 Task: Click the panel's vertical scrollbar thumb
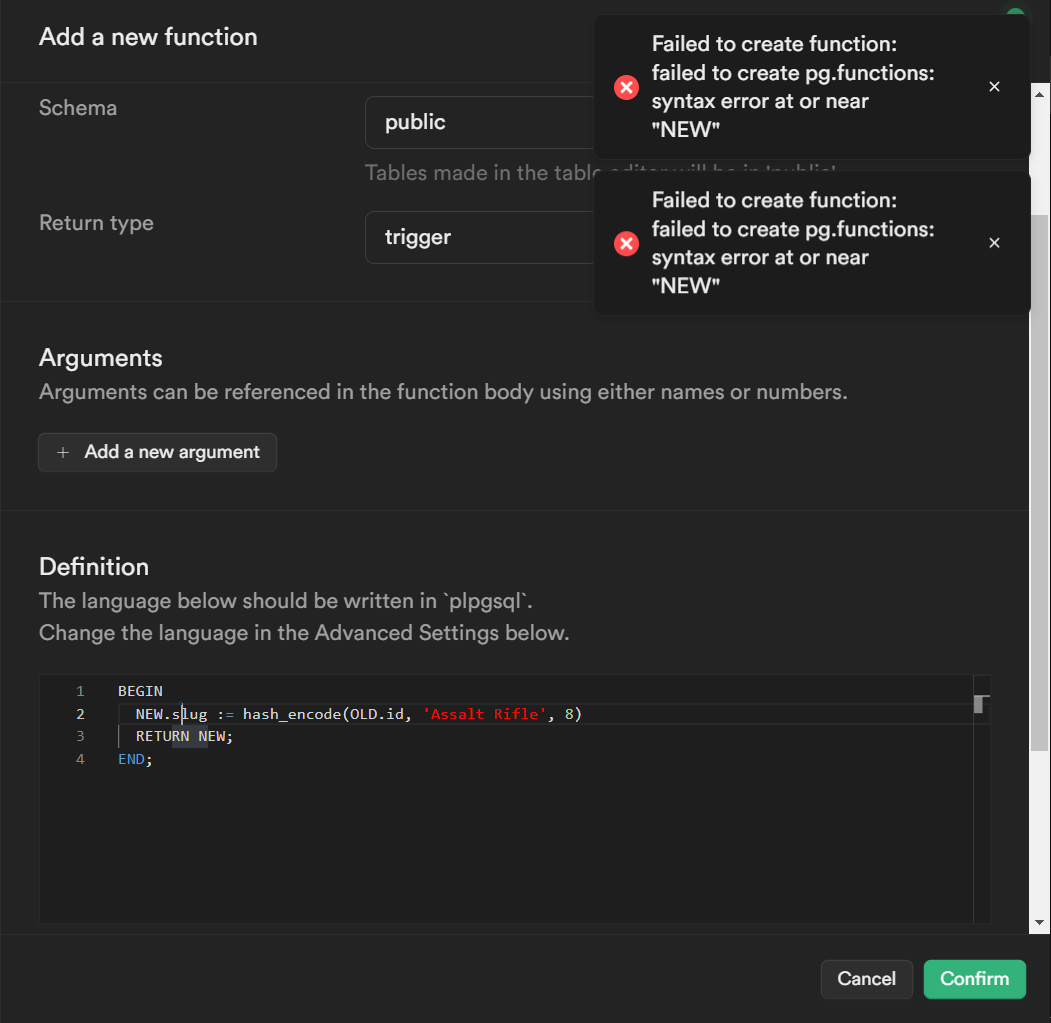[1040, 480]
